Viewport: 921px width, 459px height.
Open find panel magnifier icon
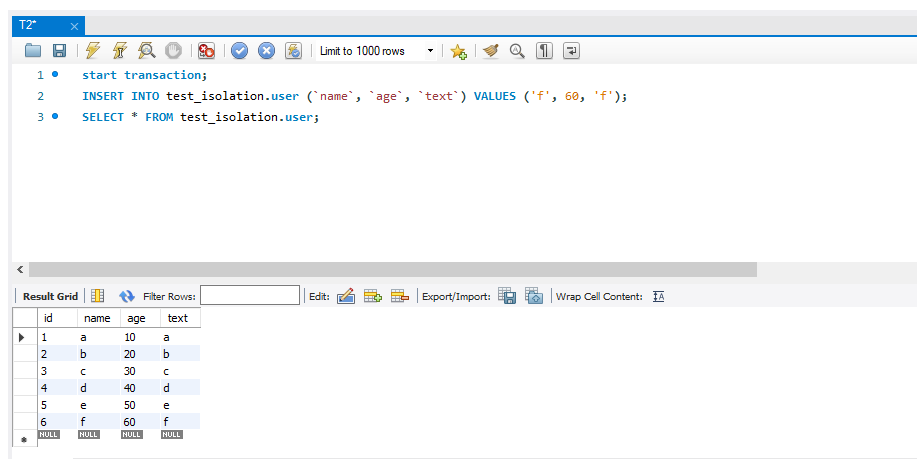(517, 51)
